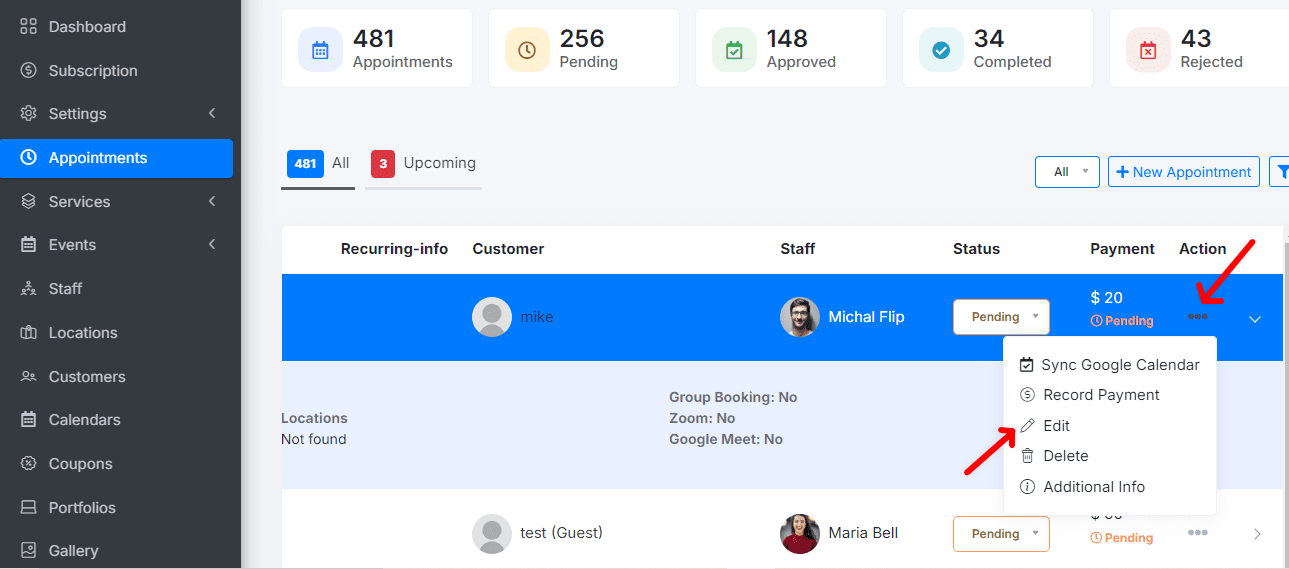Click the Record Payment dollar icon
This screenshot has height=569, width=1289.
click(1027, 395)
